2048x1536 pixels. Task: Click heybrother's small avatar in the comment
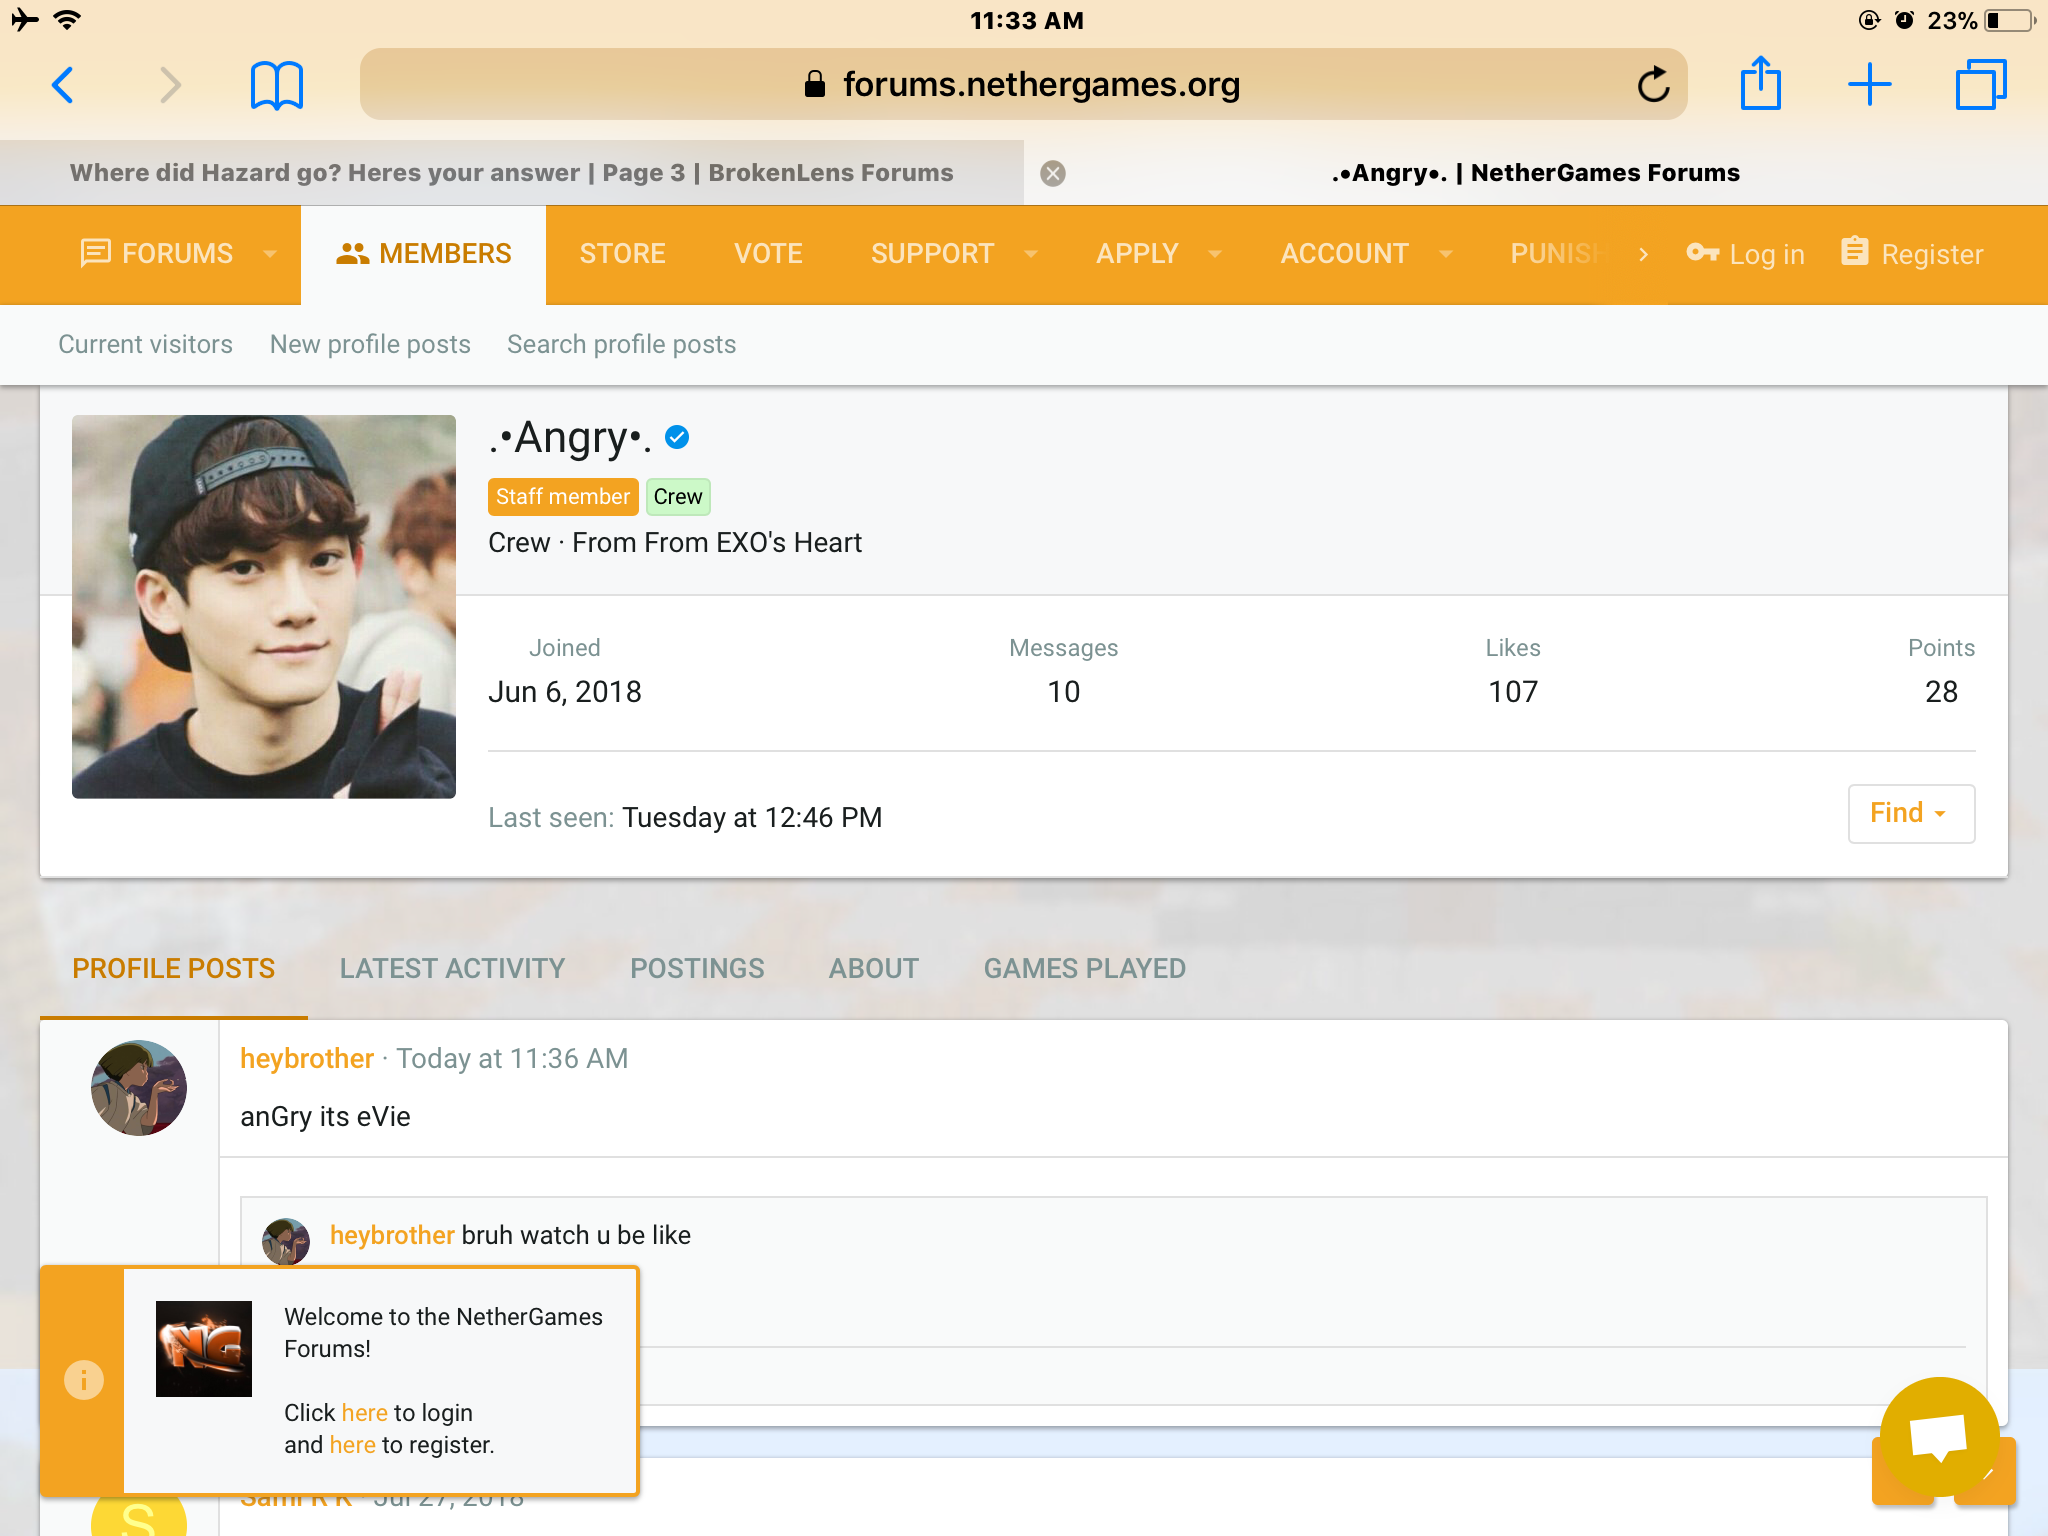286,1241
